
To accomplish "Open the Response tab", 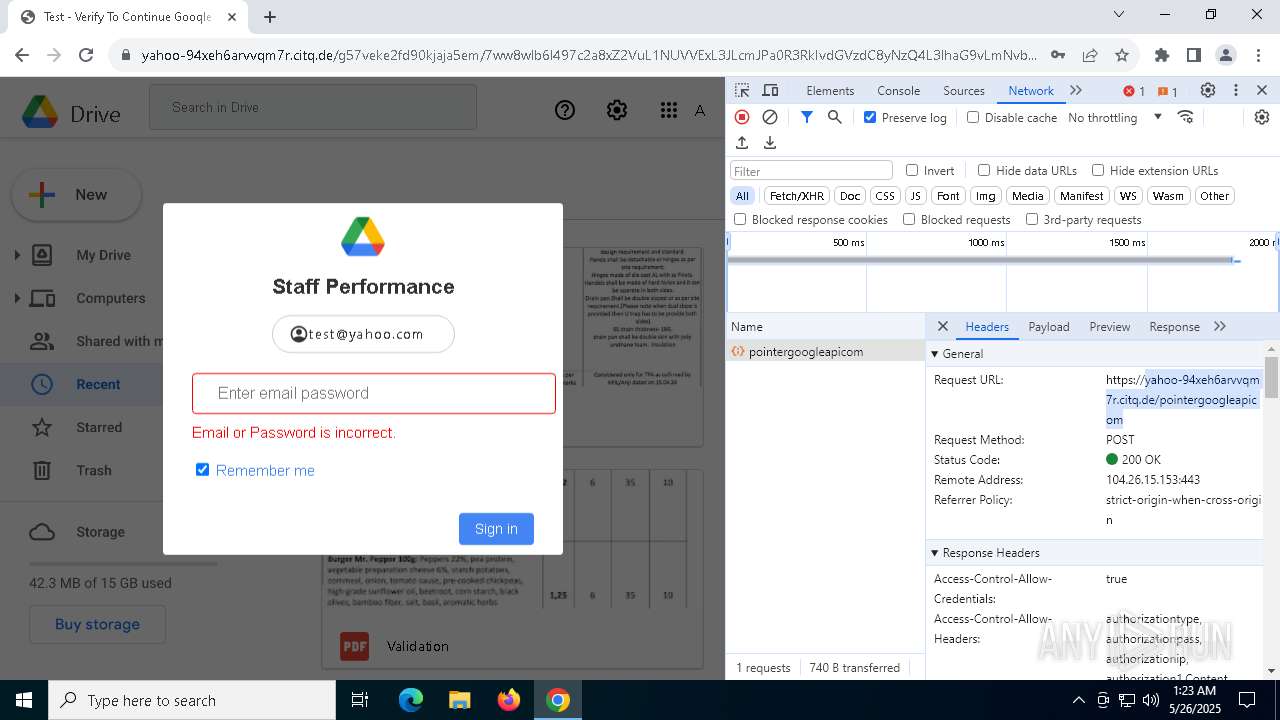I will click(x=1174, y=326).
